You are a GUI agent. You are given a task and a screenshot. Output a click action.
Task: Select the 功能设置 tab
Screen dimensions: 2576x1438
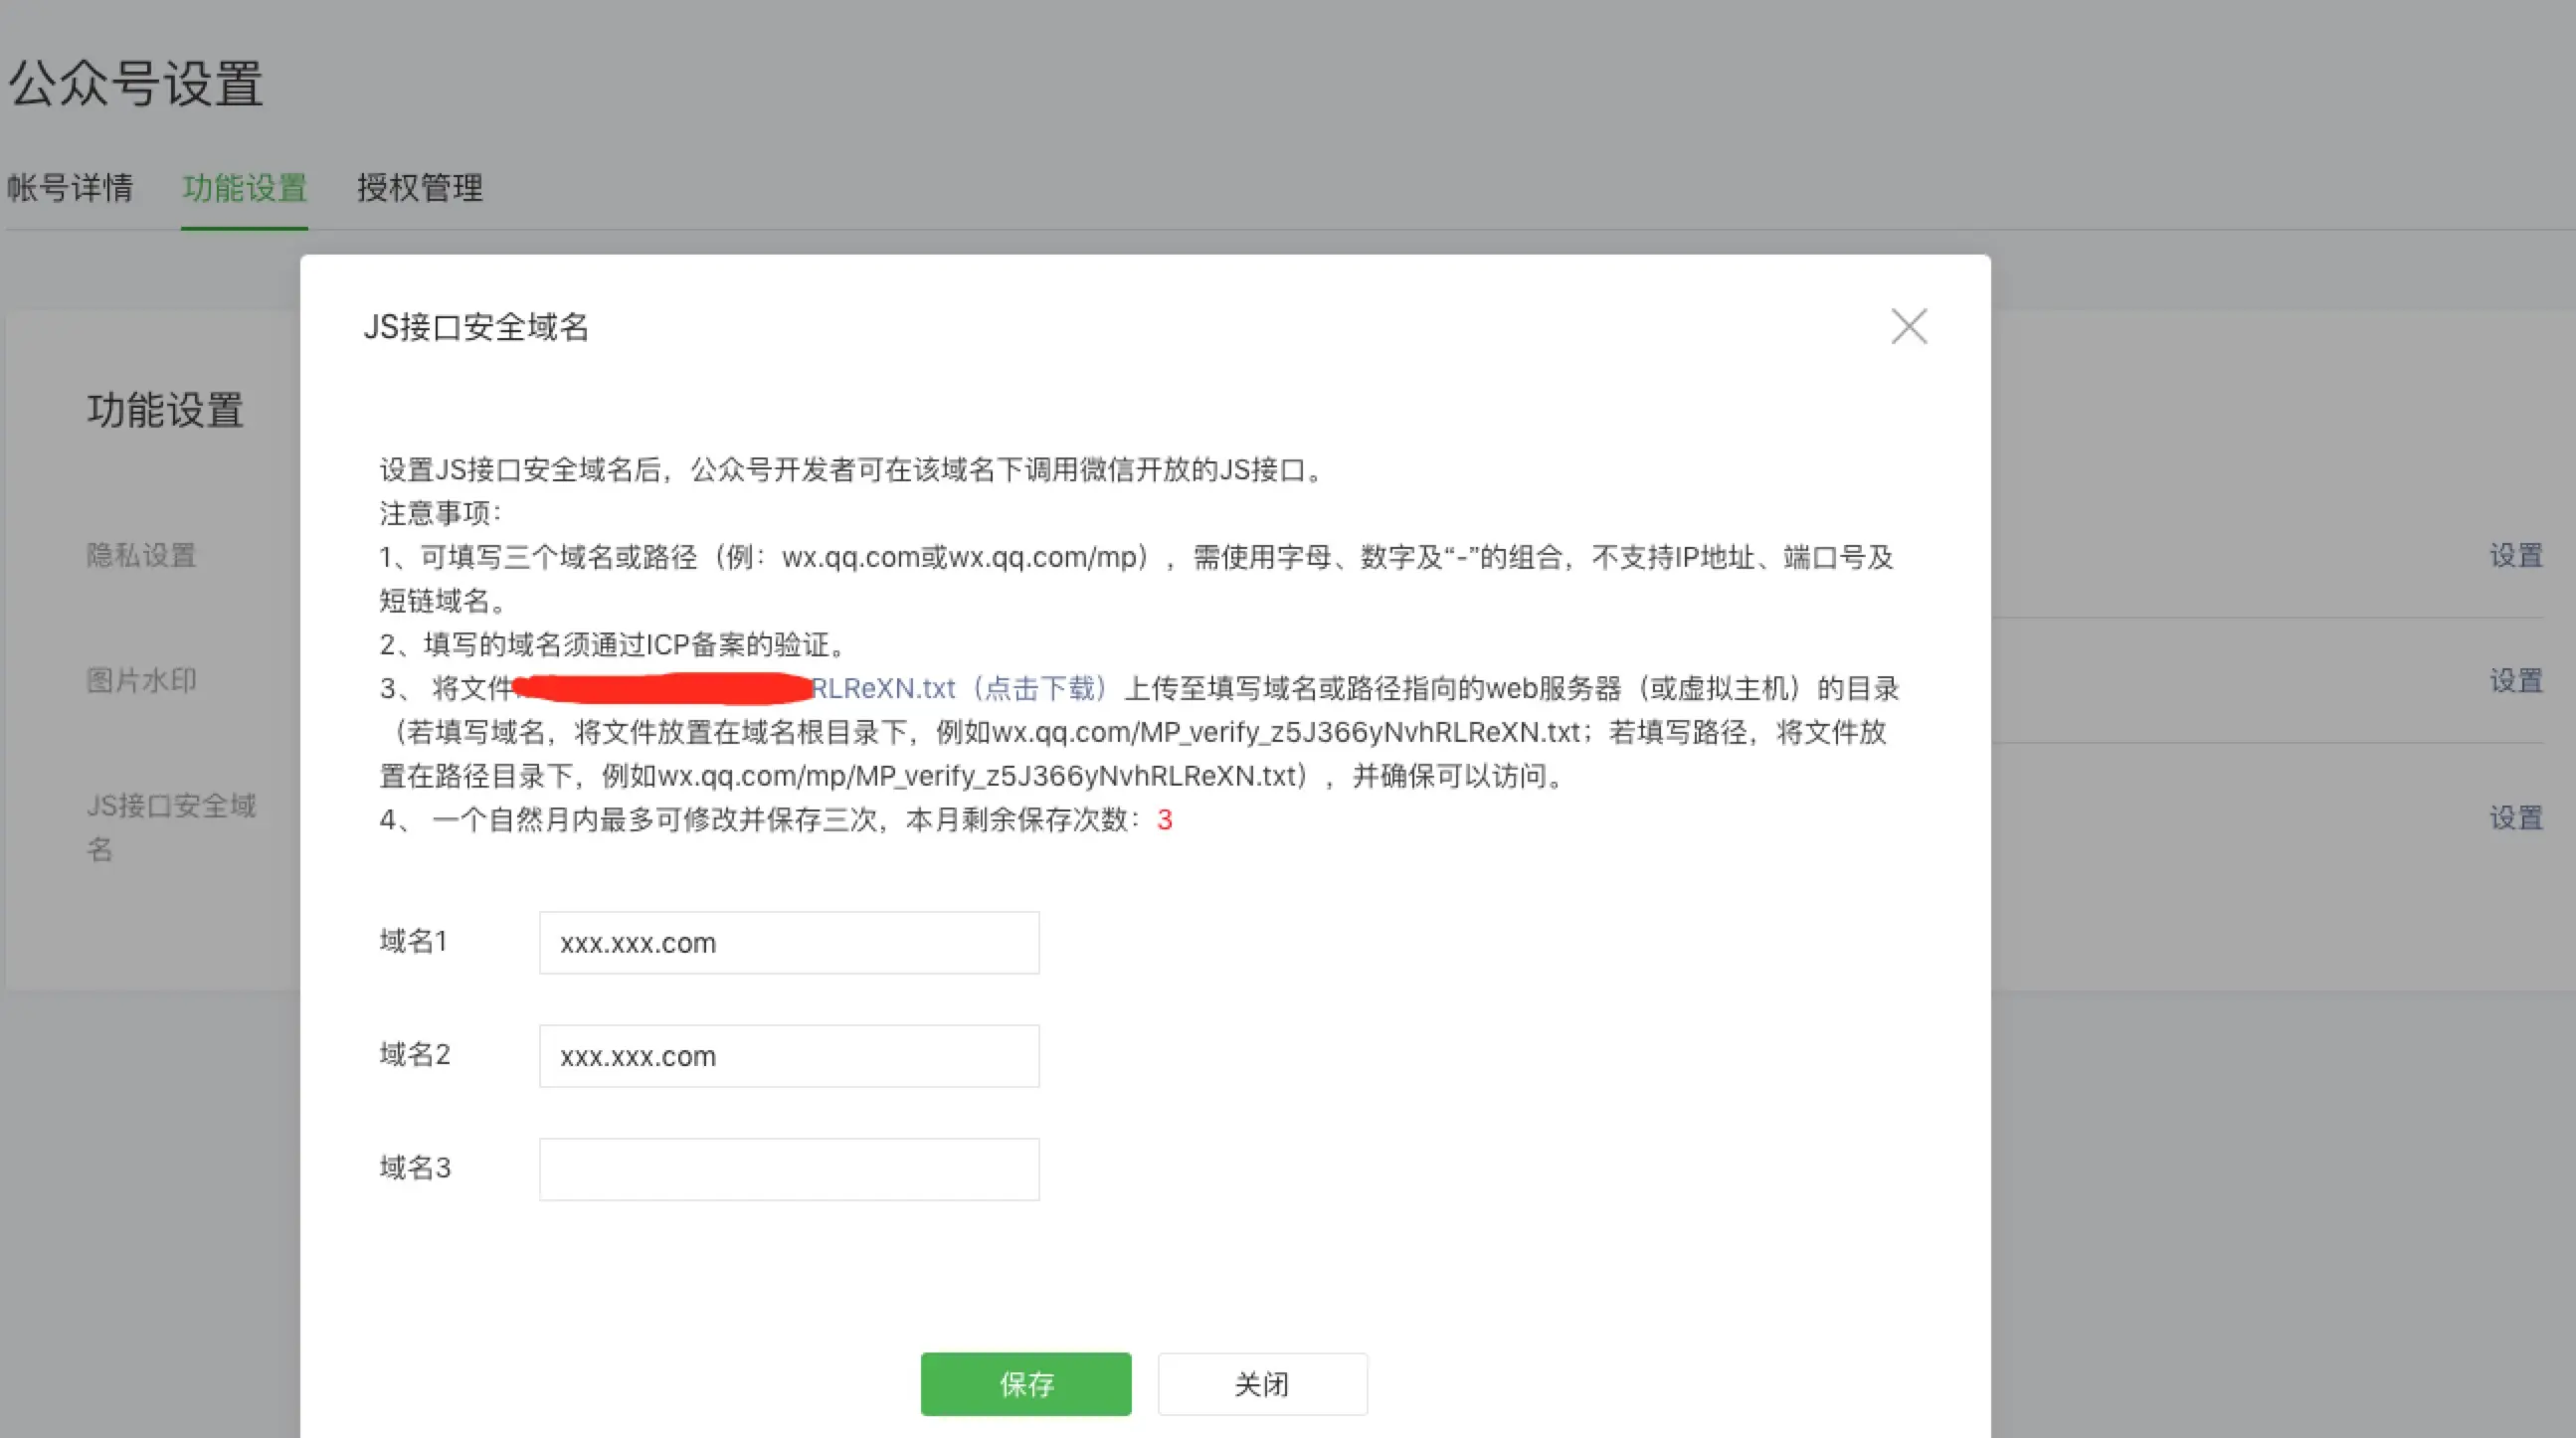tap(244, 187)
